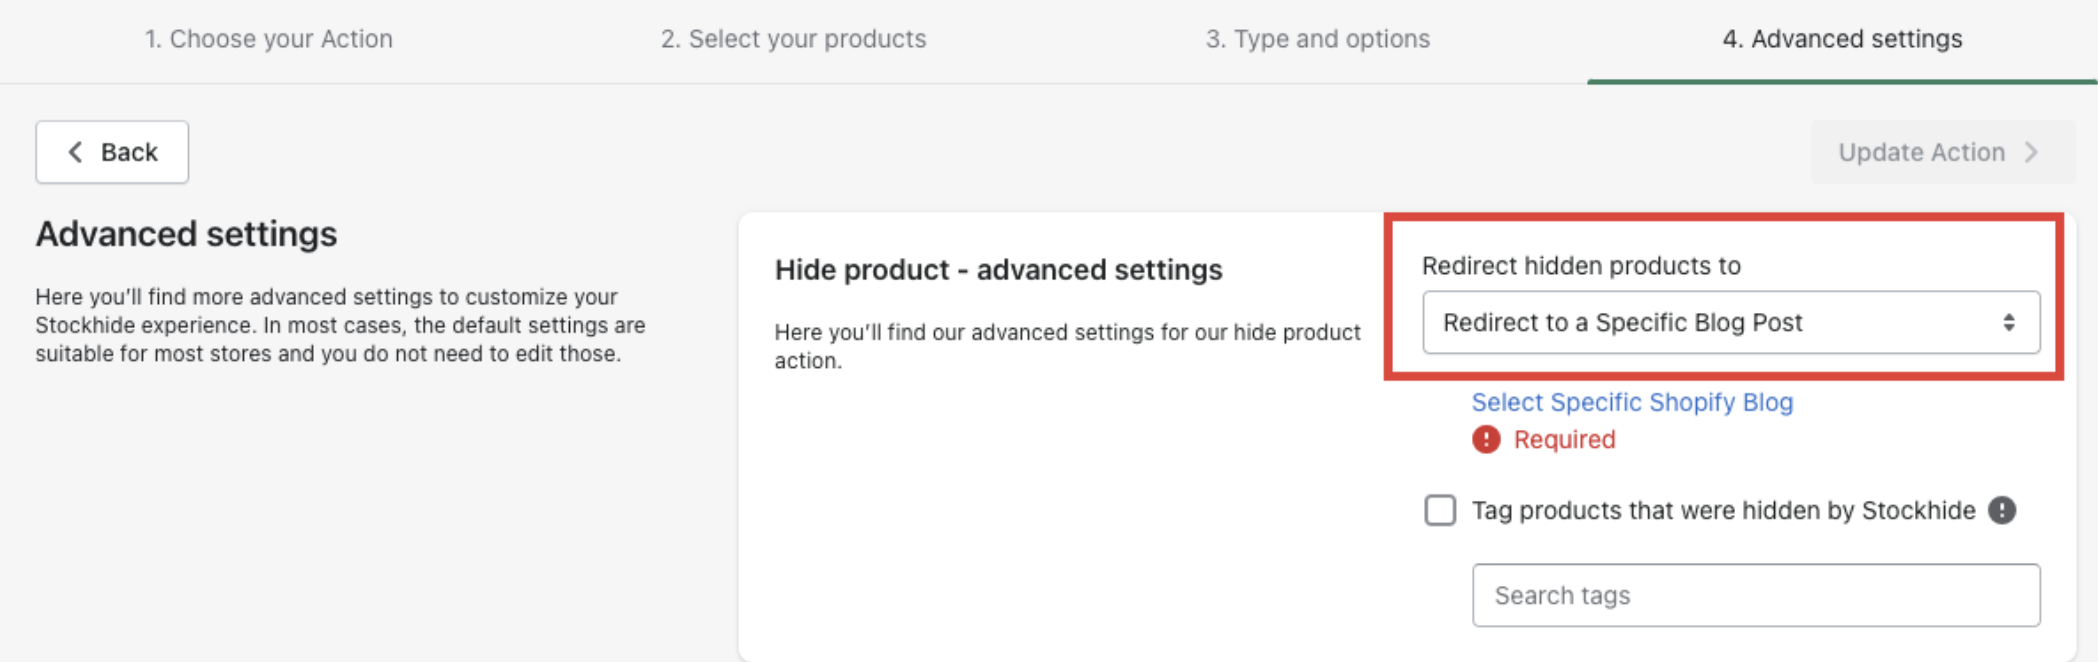The height and width of the screenshot is (662, 2098).
Task: Click the "Redirect hidden products to" field label
Action: (1581, 266)
